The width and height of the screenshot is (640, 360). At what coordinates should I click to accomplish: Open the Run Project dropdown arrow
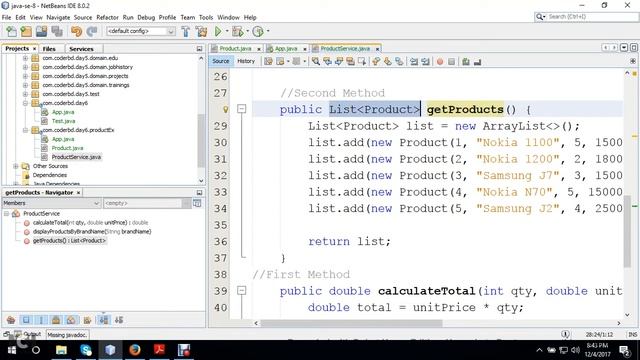pyautogui.click(x=227, y=31)
